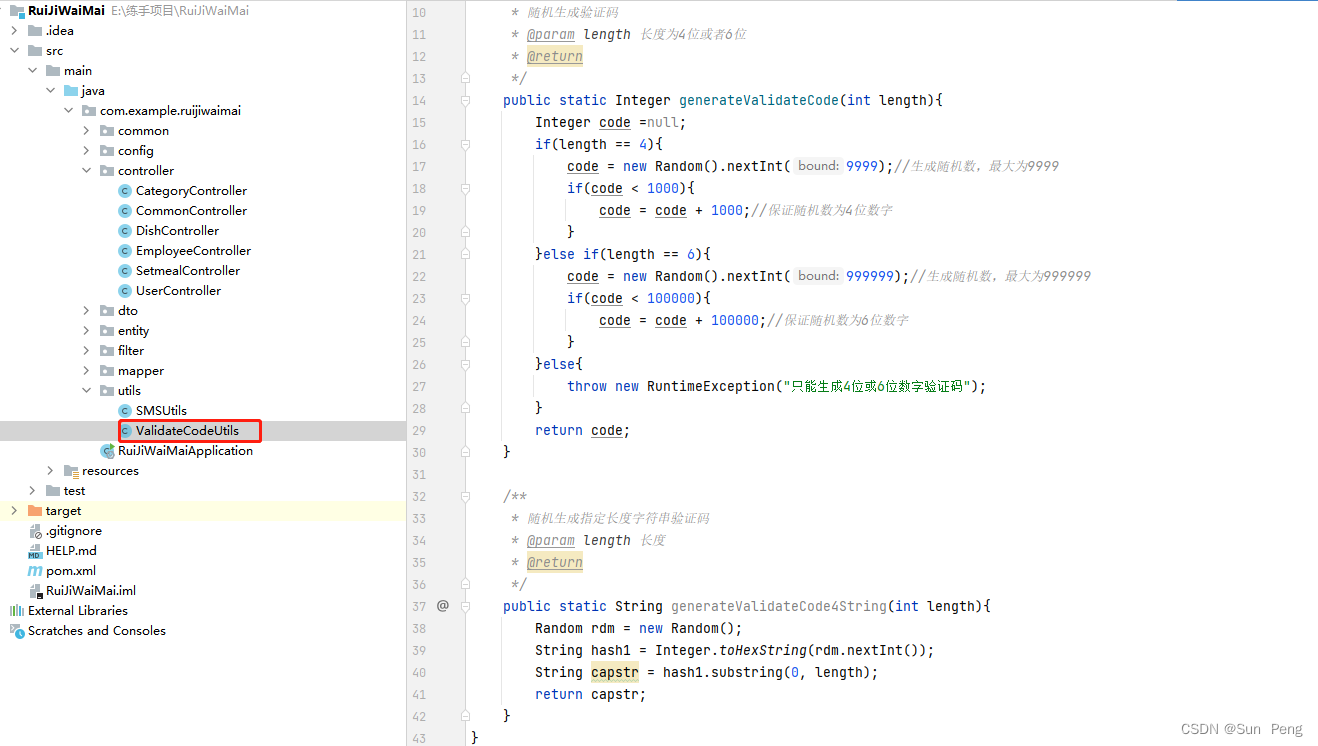
Task: Select EmployeeController file
Action: (193, 251)
